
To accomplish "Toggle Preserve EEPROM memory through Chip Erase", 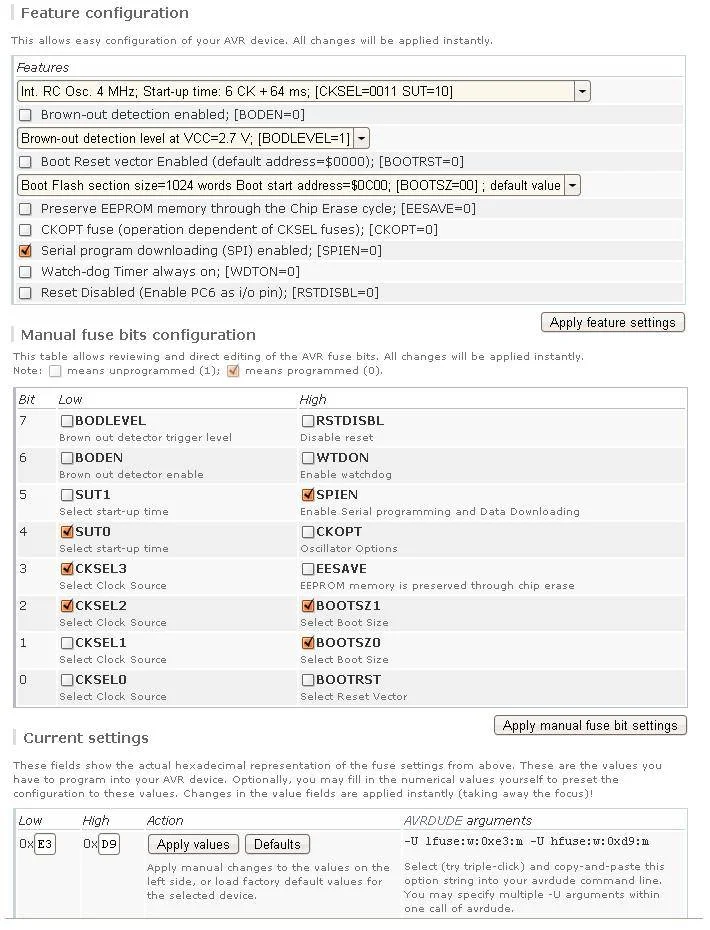I will [x=26, y=209].
